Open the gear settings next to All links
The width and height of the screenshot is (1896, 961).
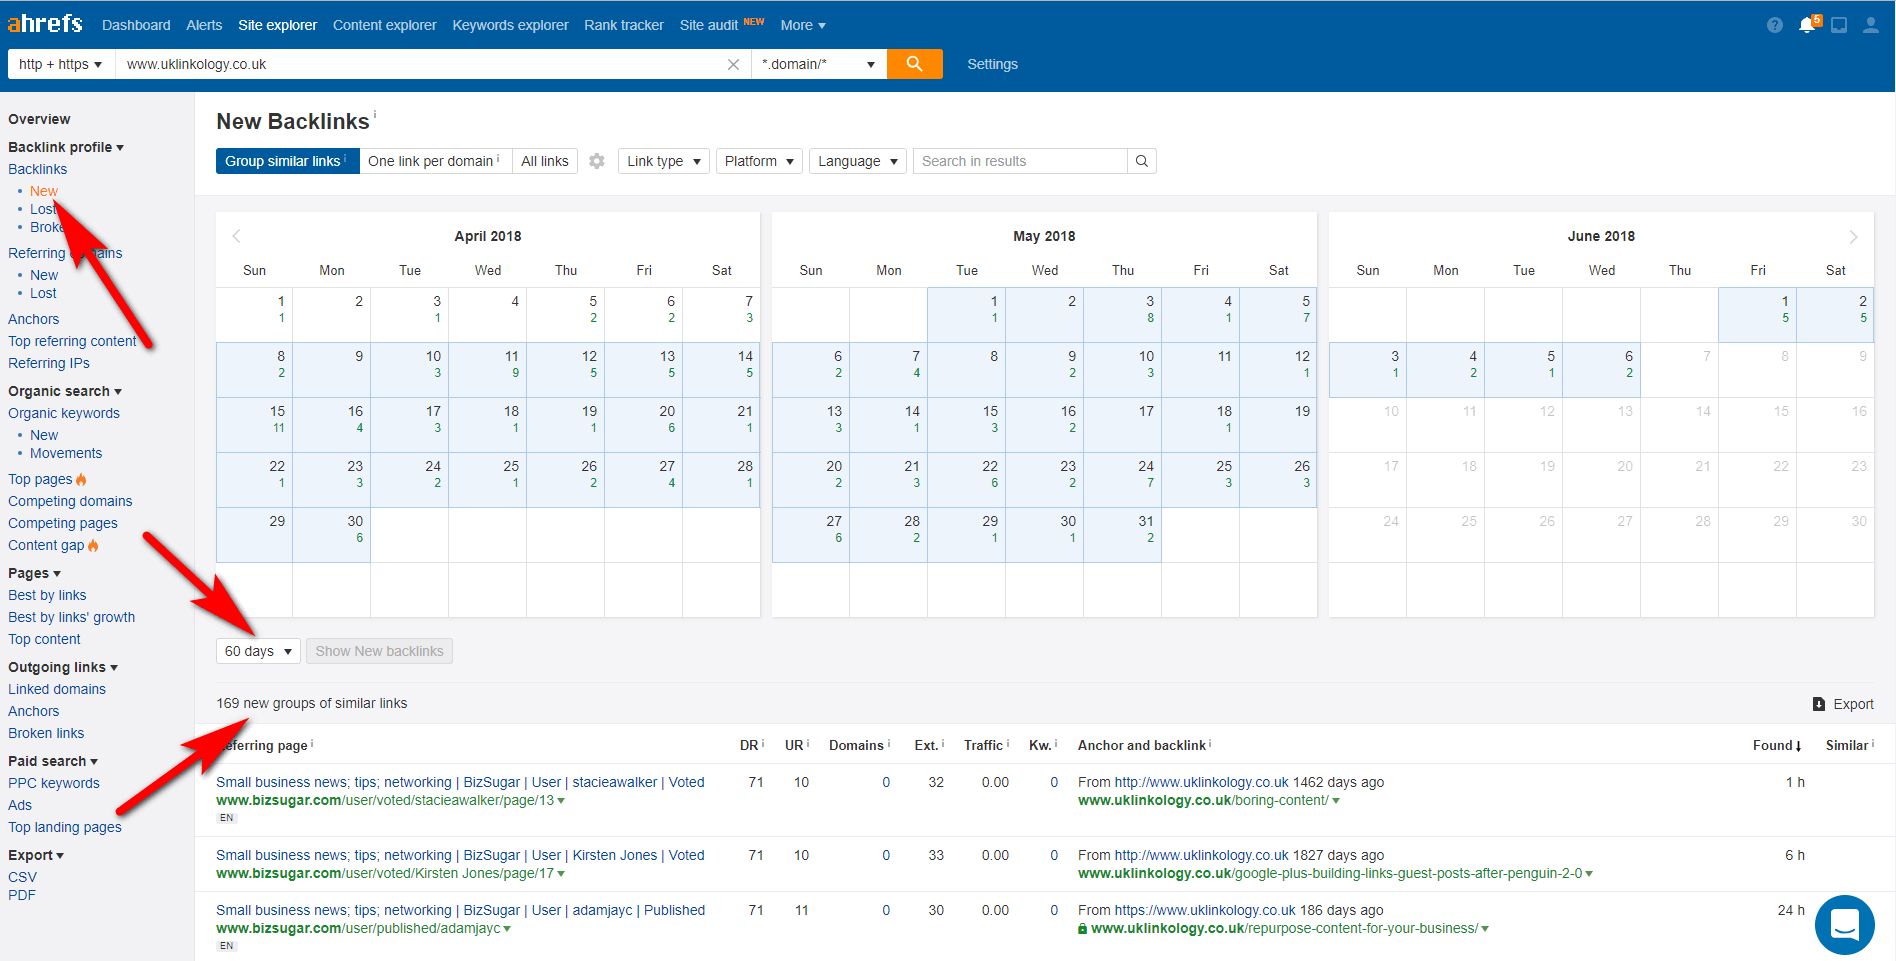click(597, 161)
